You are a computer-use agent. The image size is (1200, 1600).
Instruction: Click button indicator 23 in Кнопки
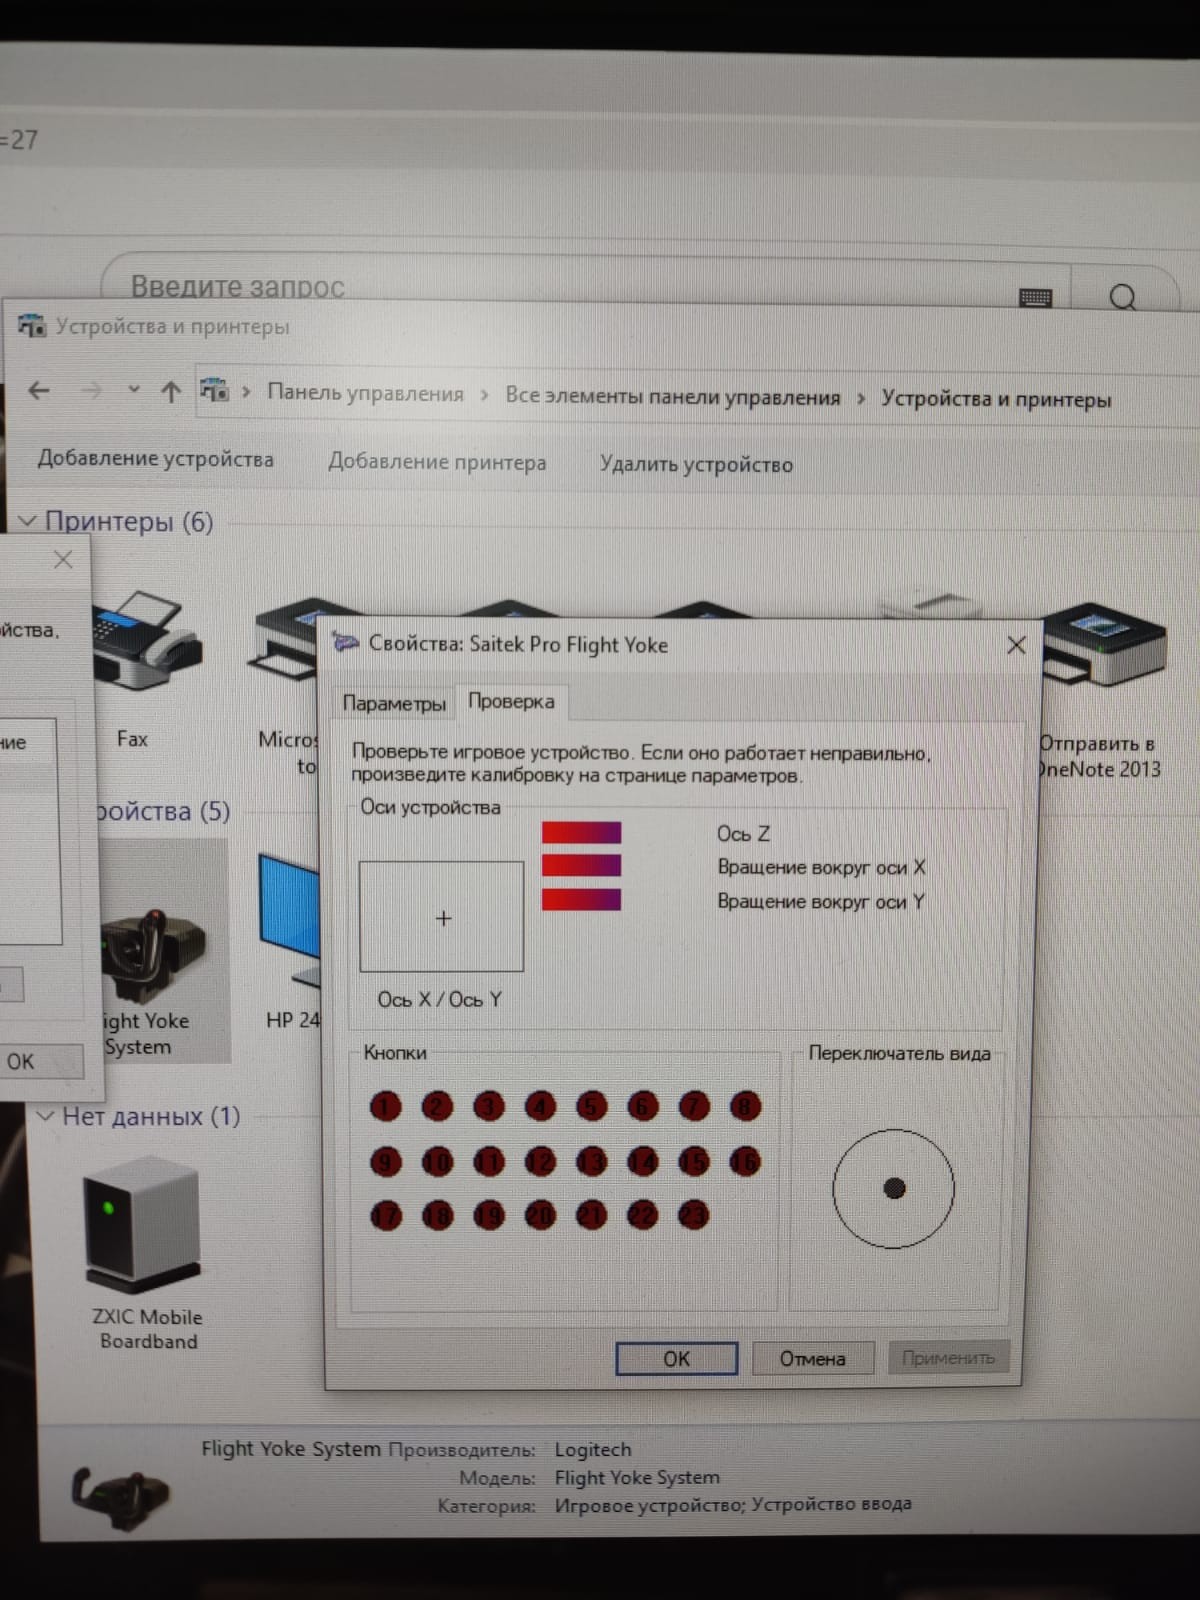point(694,1215)
